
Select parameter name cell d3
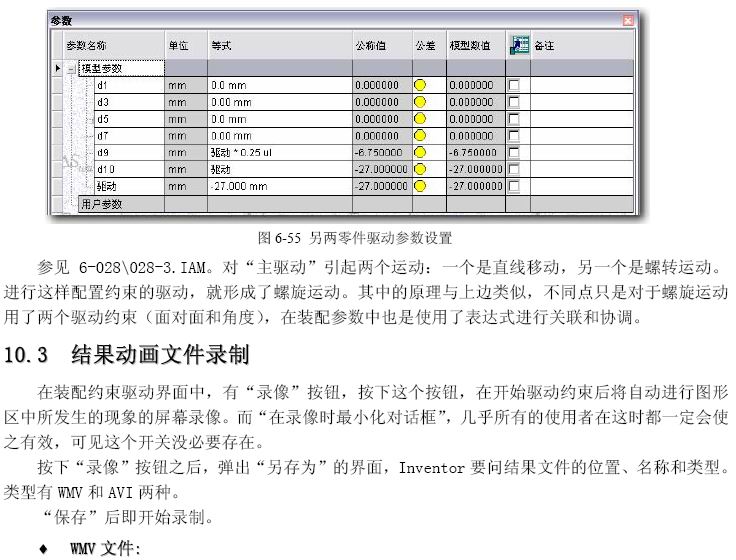point(130,102)
